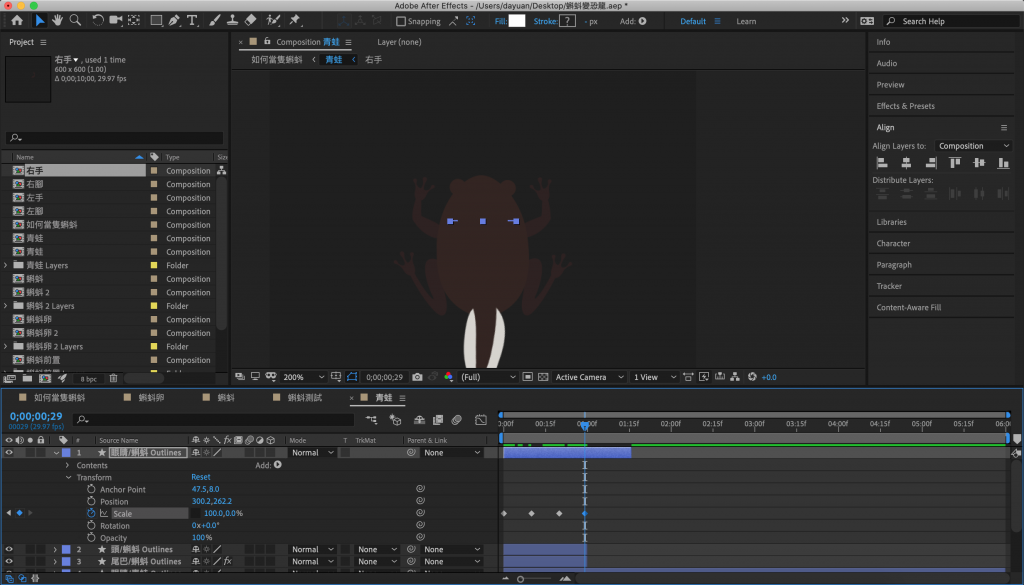Select the Hand tool

click(57, 21)
